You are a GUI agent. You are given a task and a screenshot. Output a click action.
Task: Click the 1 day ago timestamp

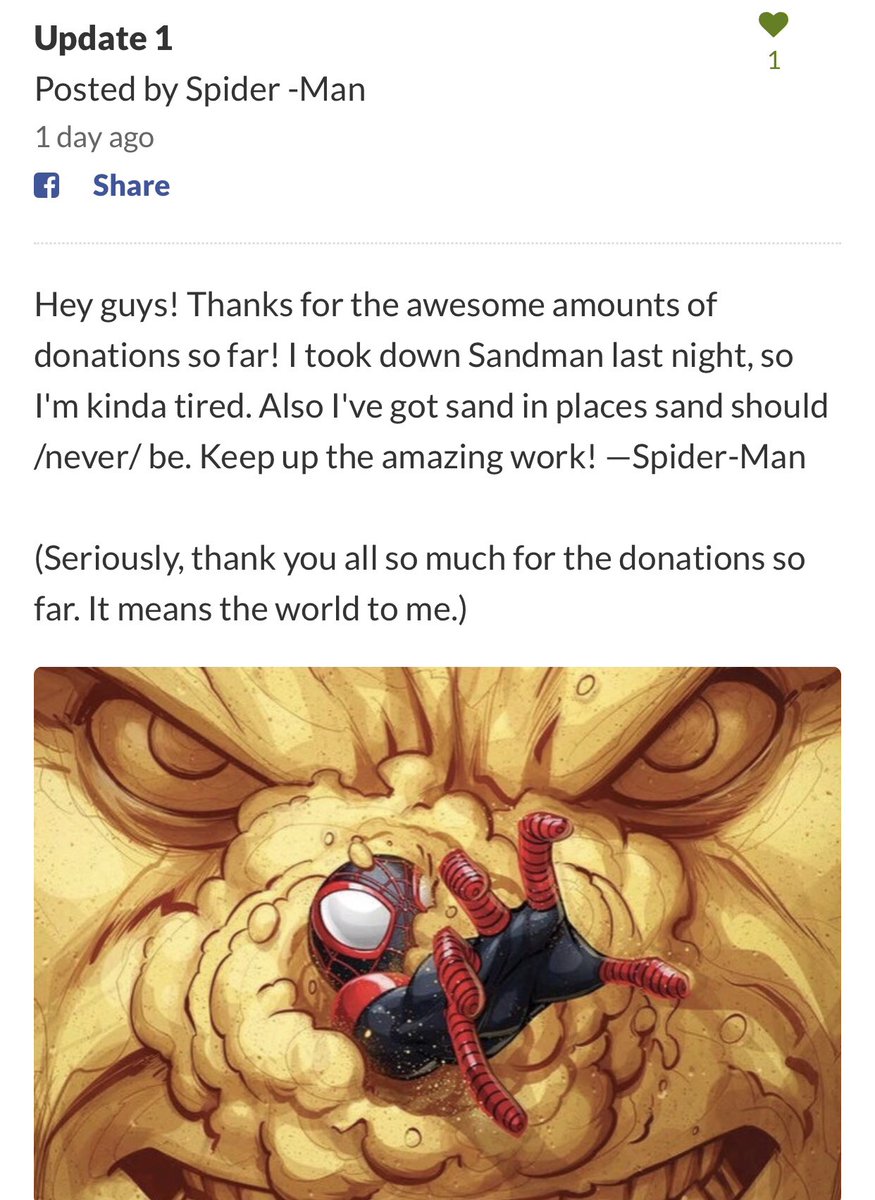[94, 137]
